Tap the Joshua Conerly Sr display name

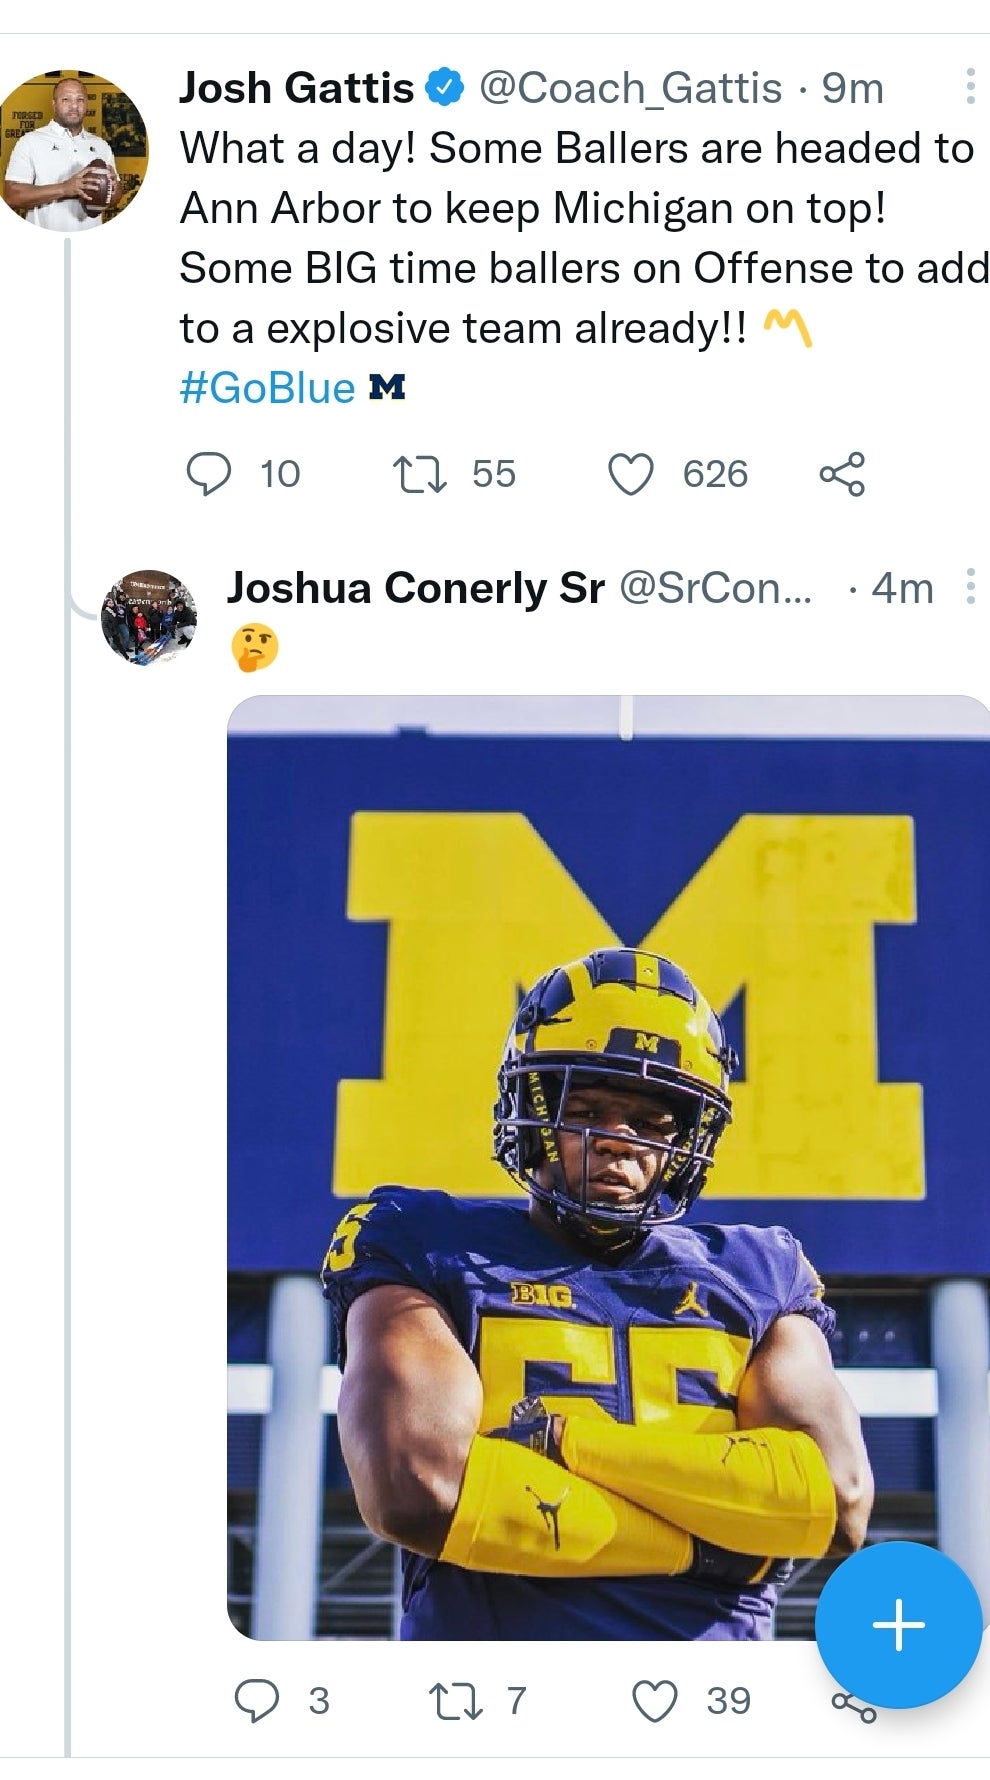pyautogui.click(x=415, y=588)
